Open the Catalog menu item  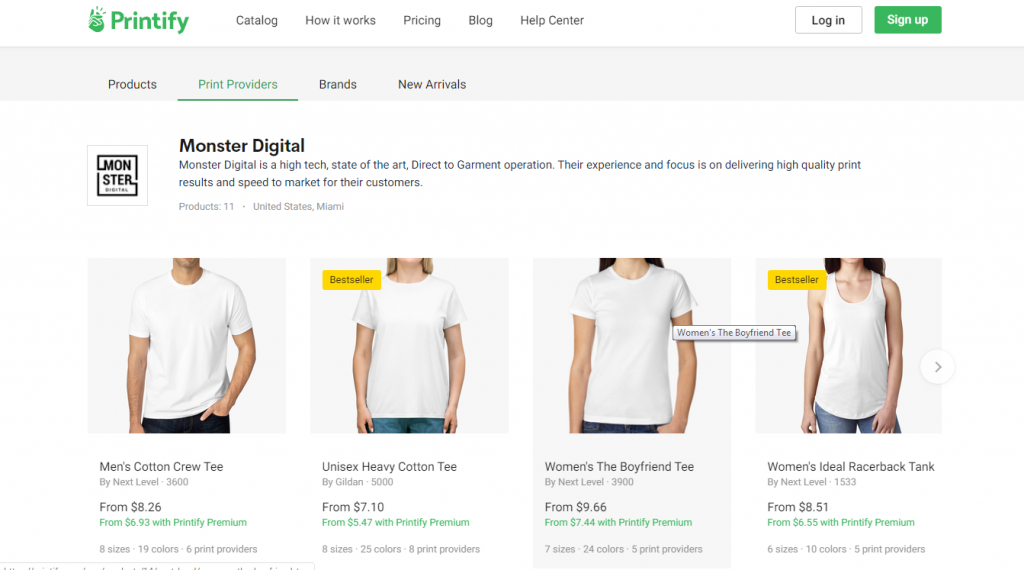(257, 20)
